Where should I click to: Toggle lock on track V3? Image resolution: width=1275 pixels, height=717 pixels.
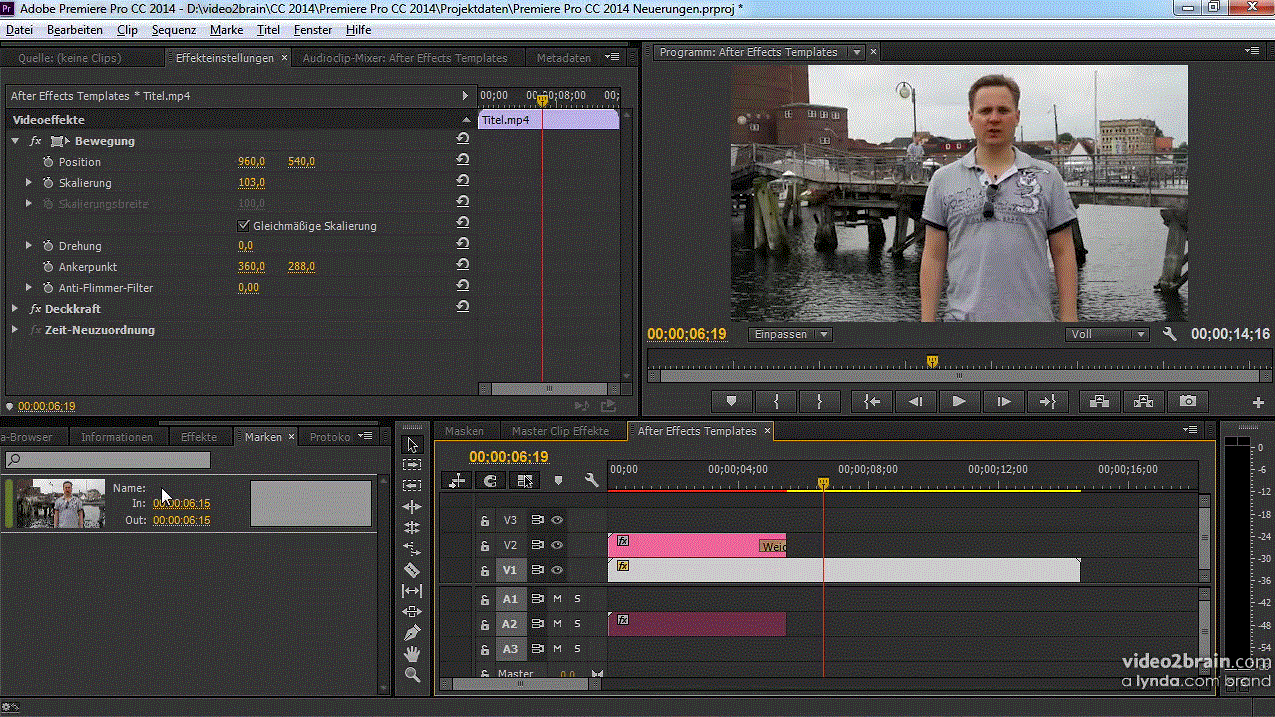[484, 520]
